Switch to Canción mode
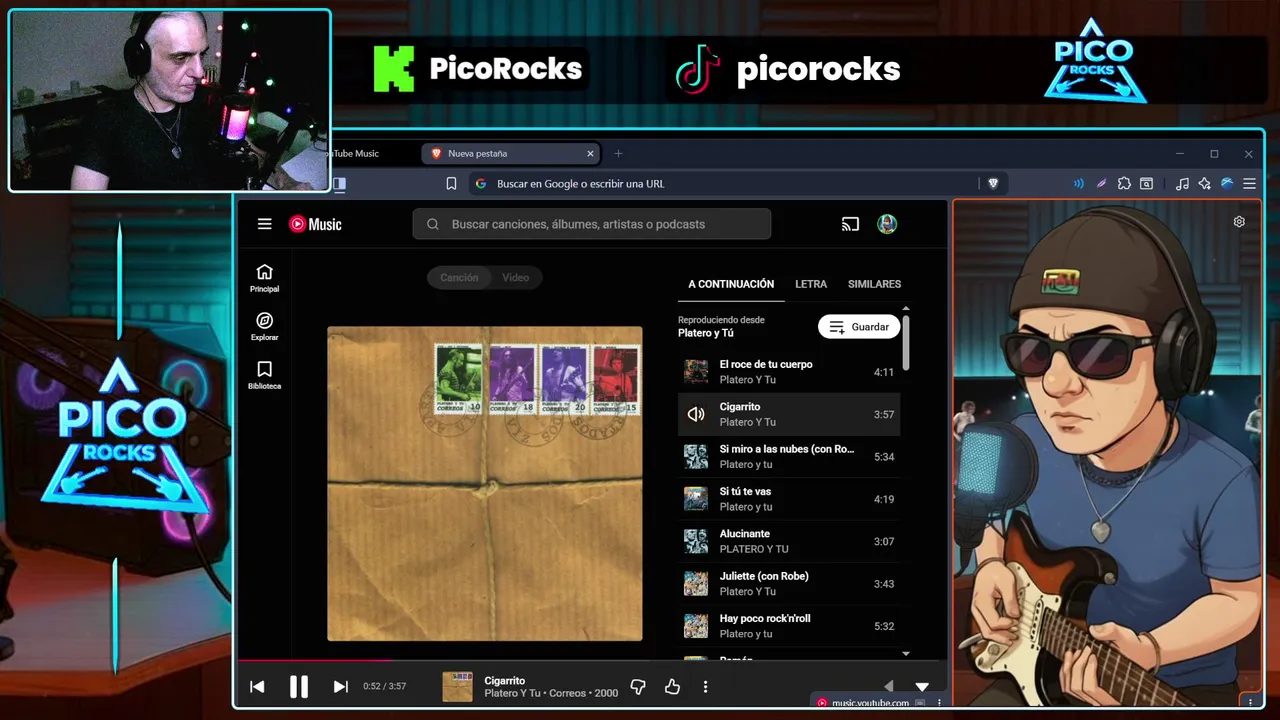This screenshot has width=1280, height=720. point(459,278)
